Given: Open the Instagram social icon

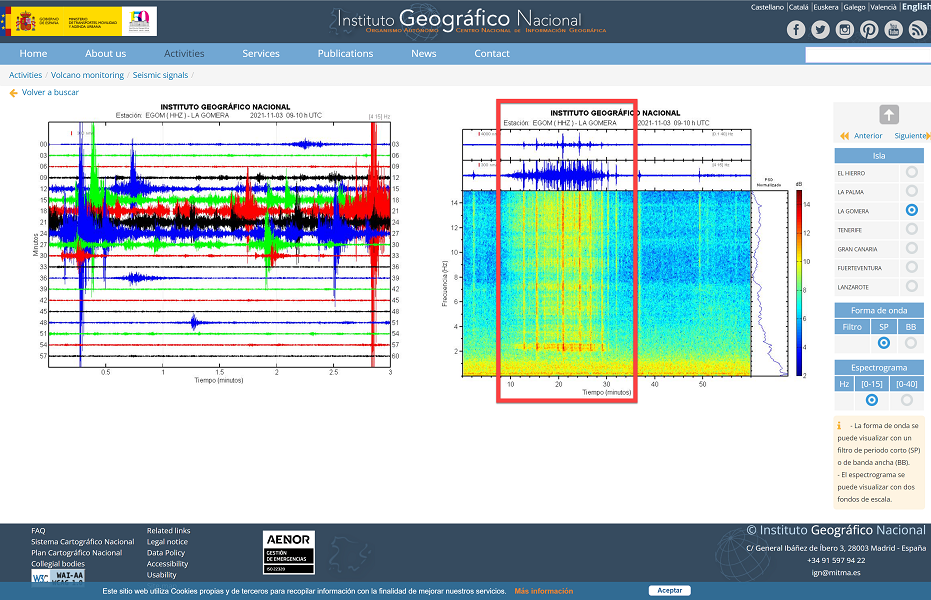Looking at the screenshot, I should click(x=844, y=30).
